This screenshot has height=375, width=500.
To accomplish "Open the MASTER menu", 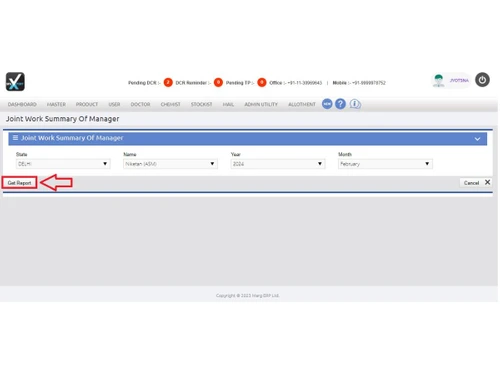I will [x=56, y=104].
